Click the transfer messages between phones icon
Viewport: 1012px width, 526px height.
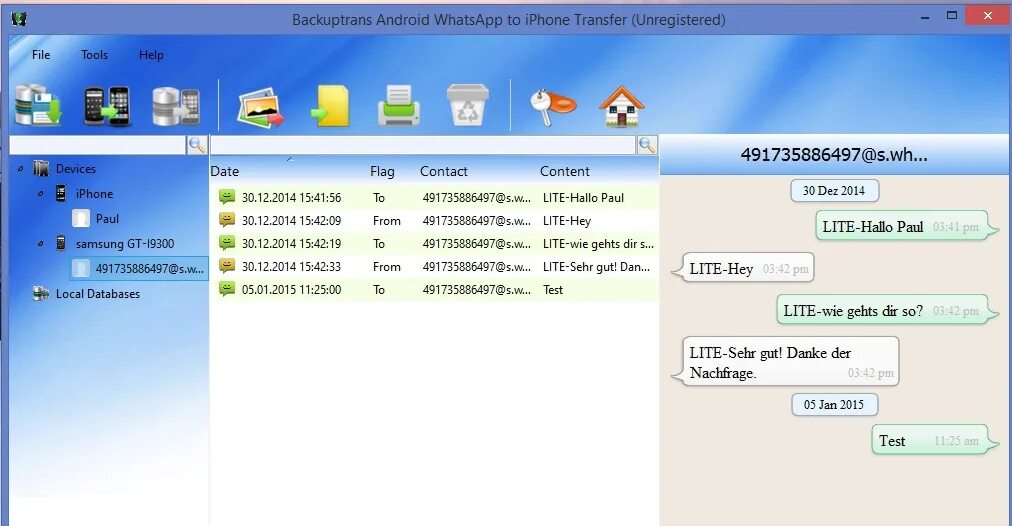point(106,105)
